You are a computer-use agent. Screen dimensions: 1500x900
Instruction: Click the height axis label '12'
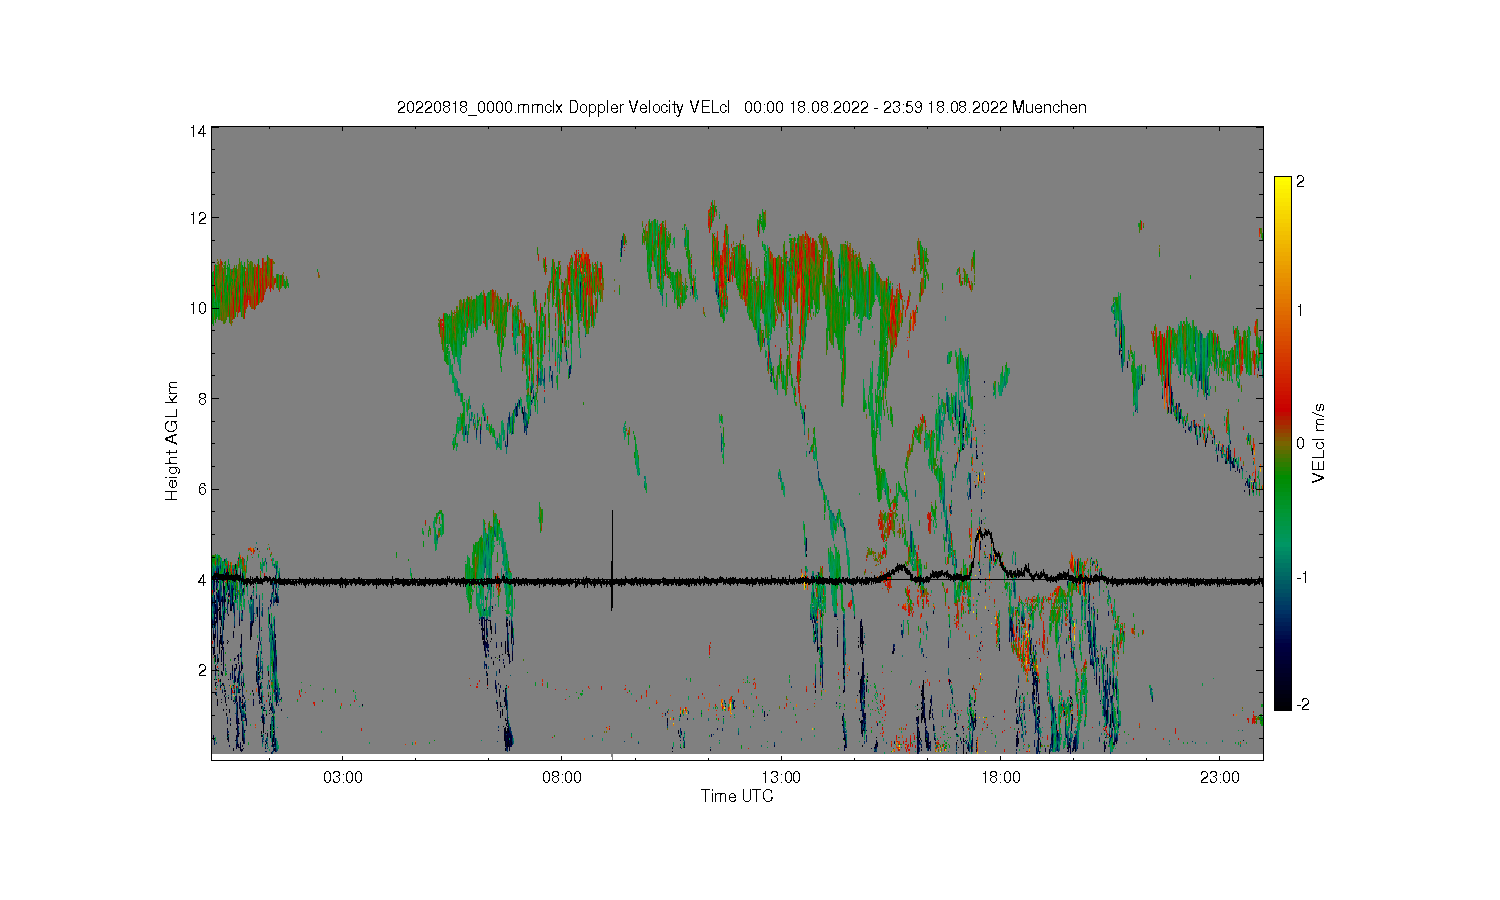point(198,218)
